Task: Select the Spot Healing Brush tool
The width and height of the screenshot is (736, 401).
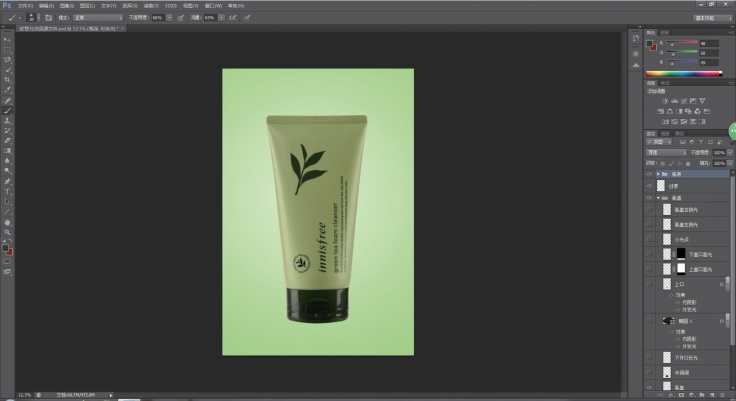Action: (x=8, y=100)
